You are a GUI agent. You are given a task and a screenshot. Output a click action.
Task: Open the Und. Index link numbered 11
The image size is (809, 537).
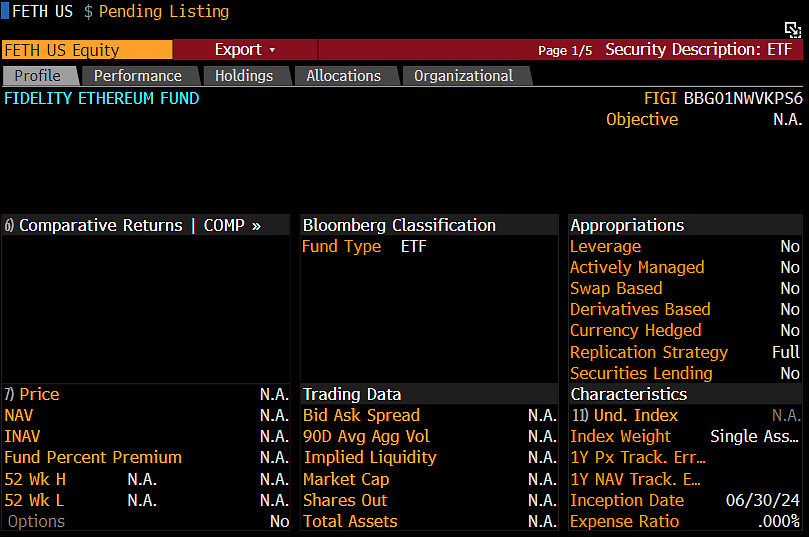point(624,415)
